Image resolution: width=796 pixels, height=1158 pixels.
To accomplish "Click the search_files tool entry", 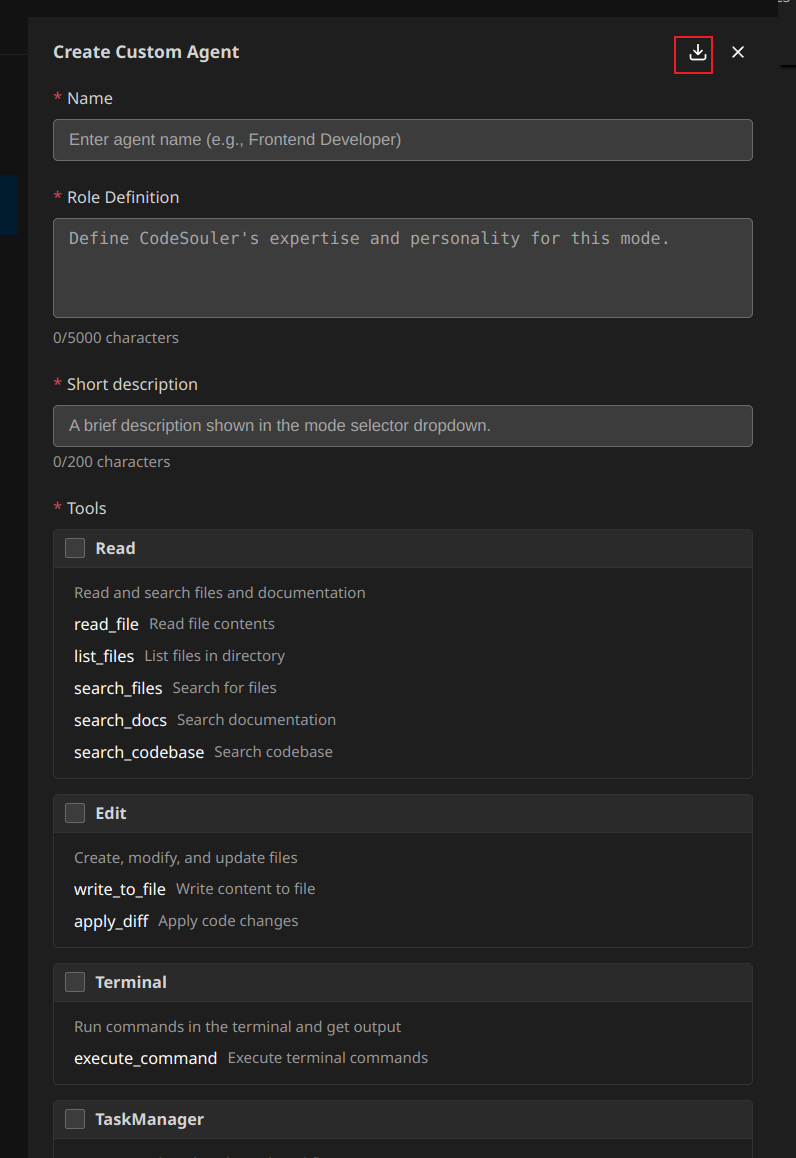I will click(x=118, y=688).
